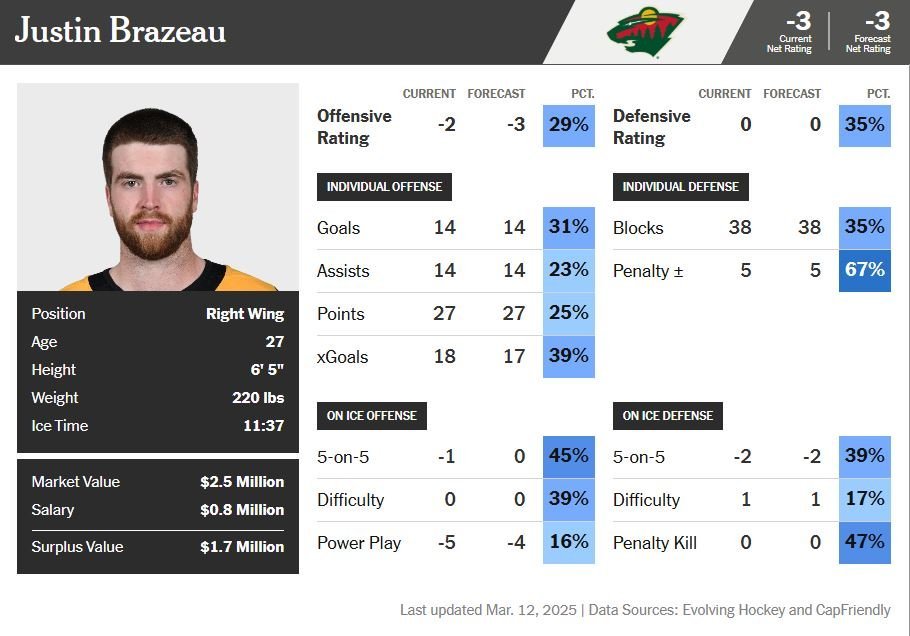Open the On Ice Offense section label
Image resolution: width=910 pixels, height=636 pixels.
(x=372, y=416)
